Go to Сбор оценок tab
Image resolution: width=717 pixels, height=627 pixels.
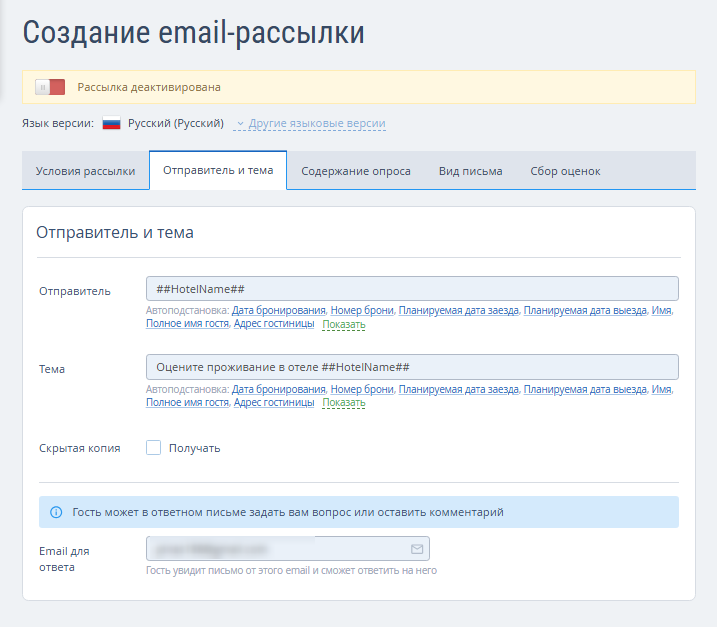click(565, 171)
